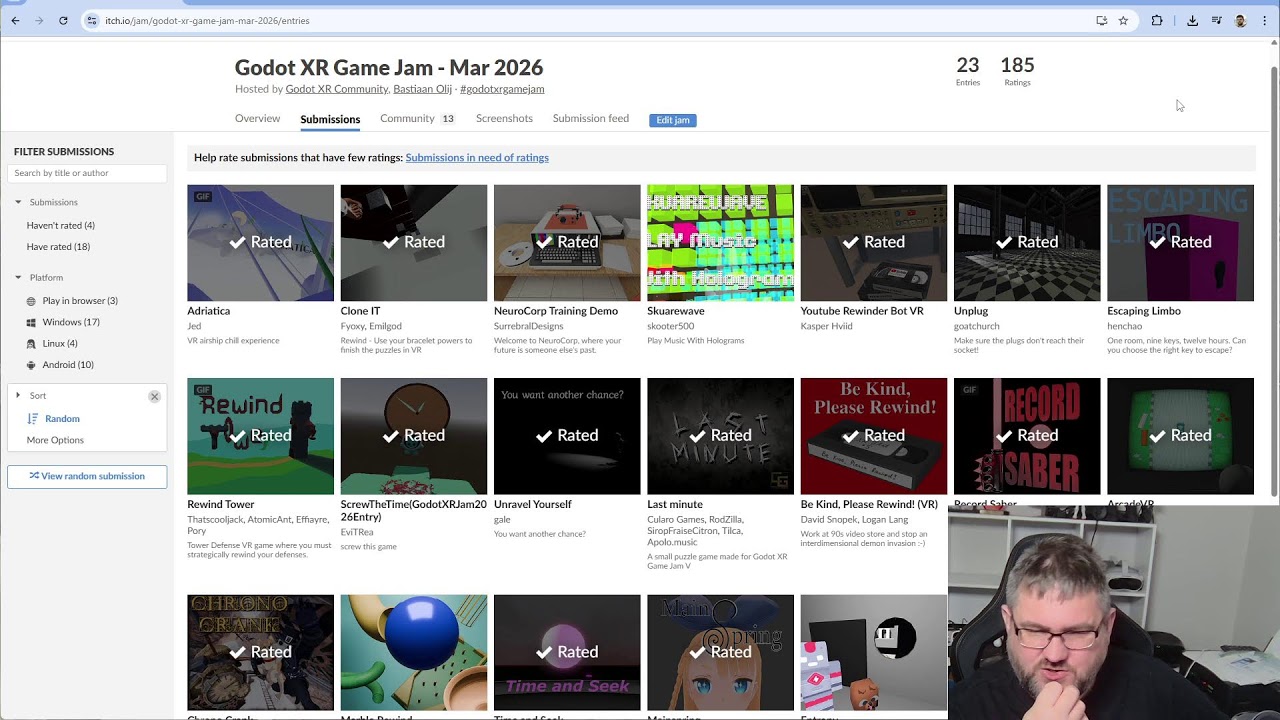The width and height of the screenshot is (1280, 720).
Task: Click the Edit jam button
Action: 673,120
